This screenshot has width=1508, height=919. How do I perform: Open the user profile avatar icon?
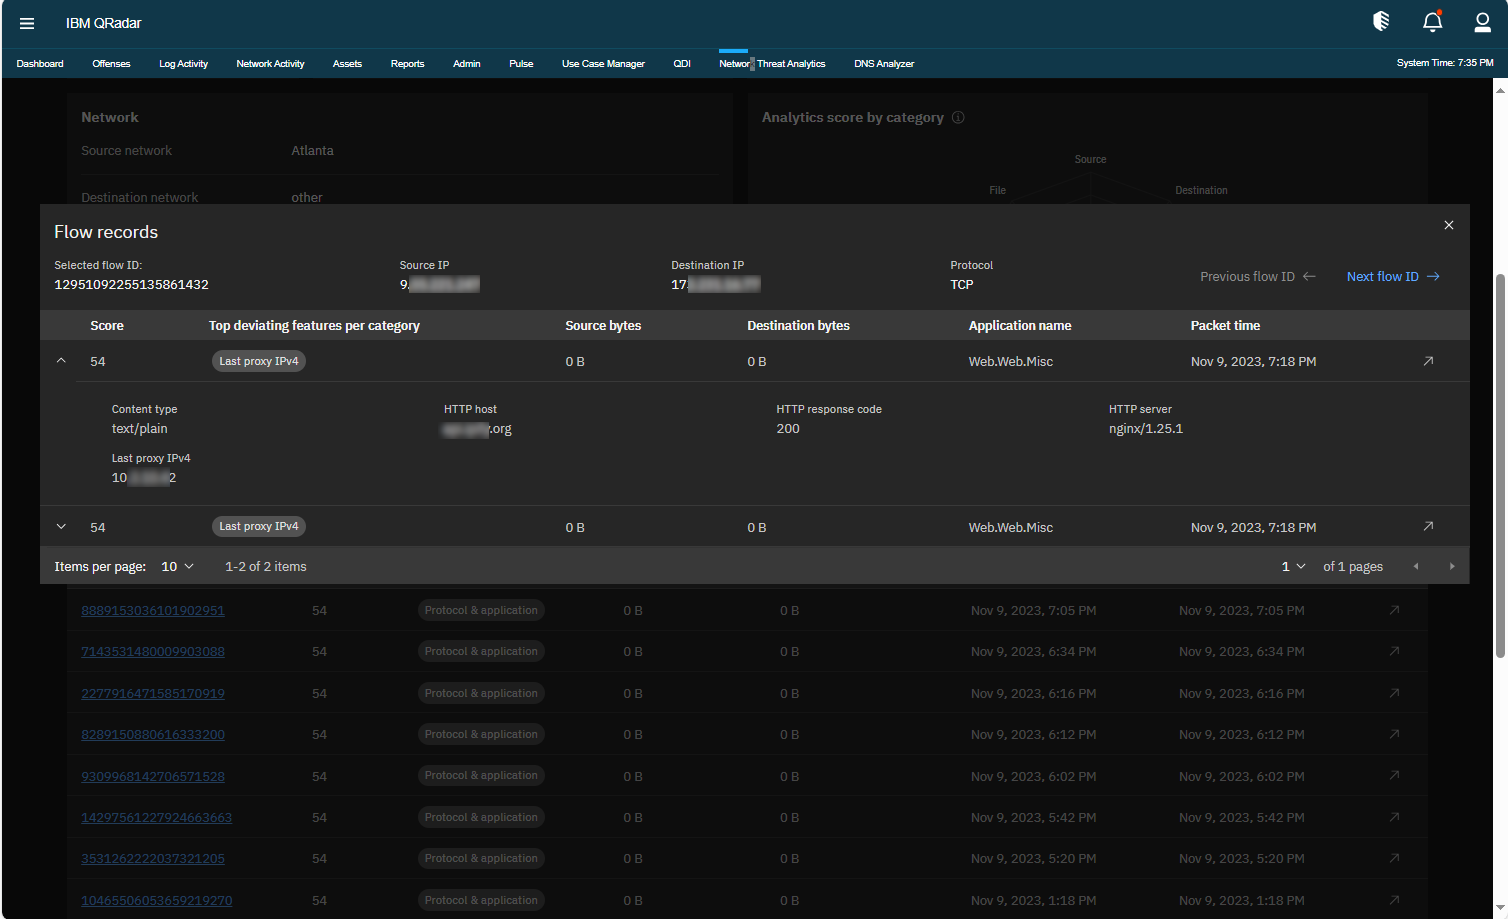coord(1482,22)
